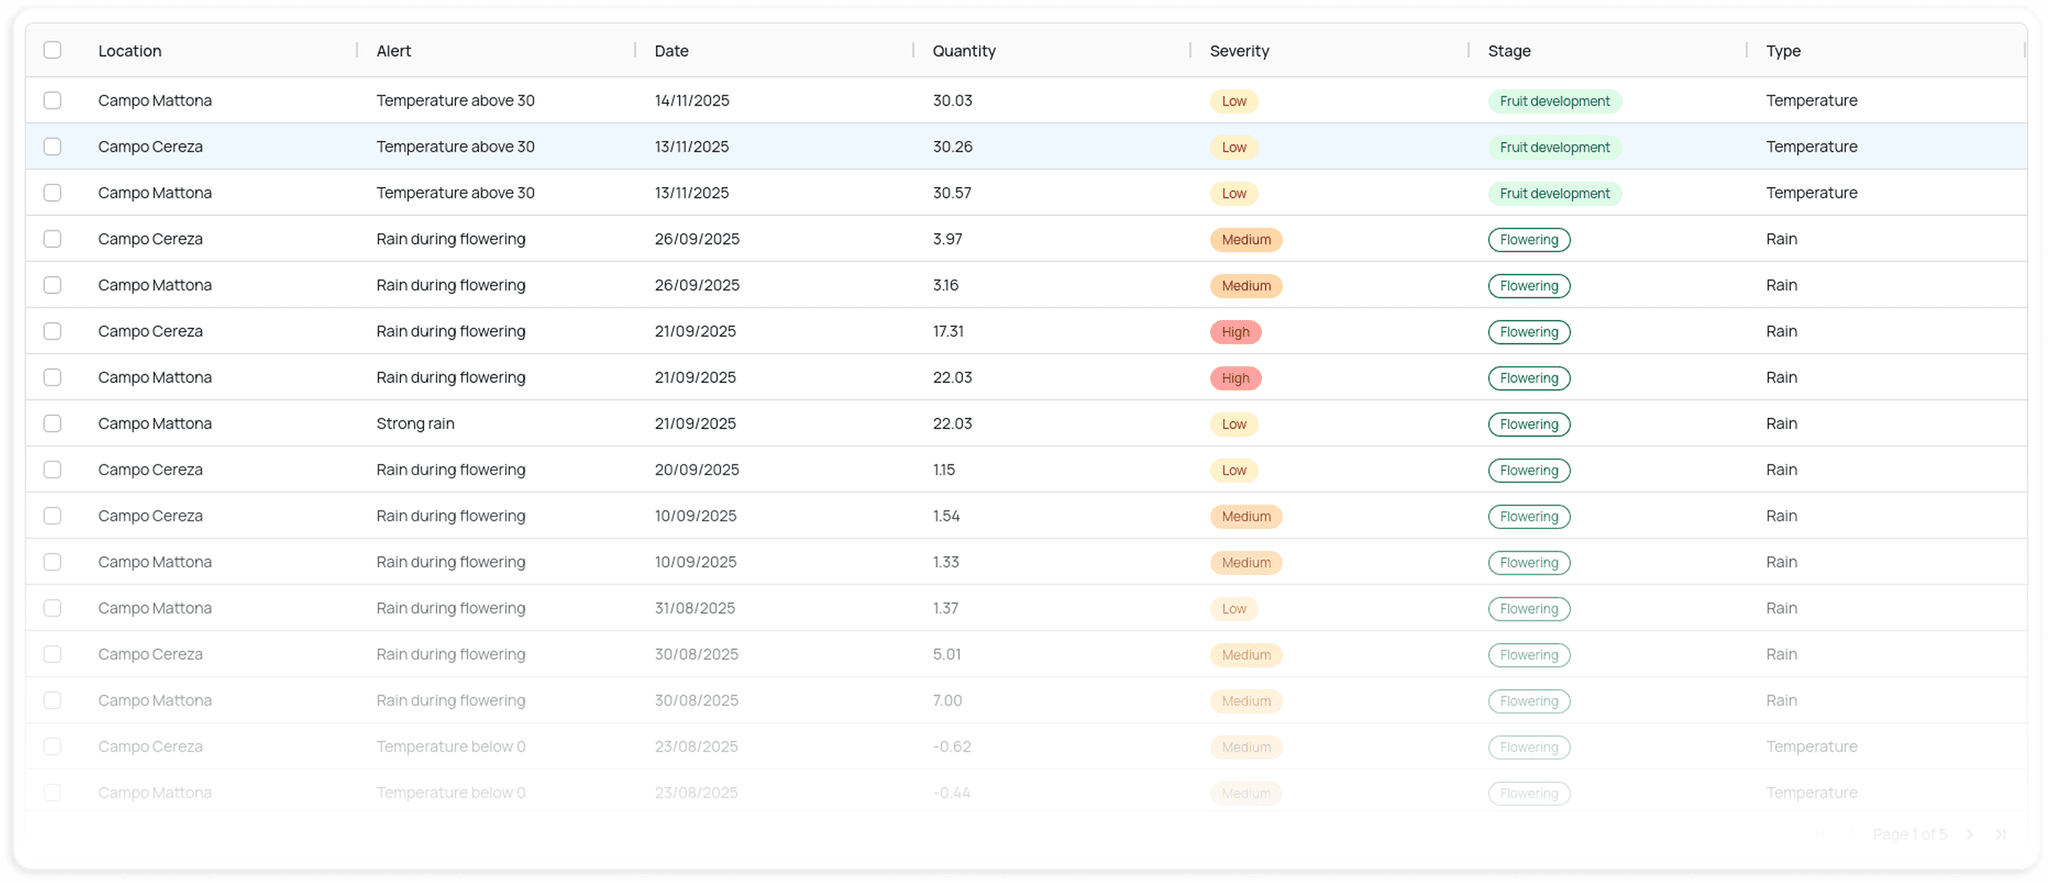Click Medium severity badge in the 3.97 row
This screenshot has height=883, width=2048.
click(1246, 240)
